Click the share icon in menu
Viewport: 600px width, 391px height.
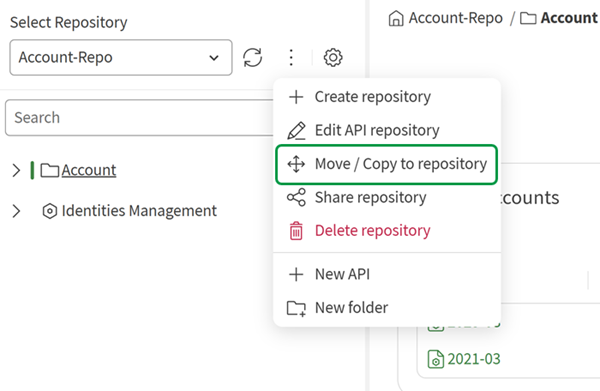pyautogui.click(x=296, y=197)
